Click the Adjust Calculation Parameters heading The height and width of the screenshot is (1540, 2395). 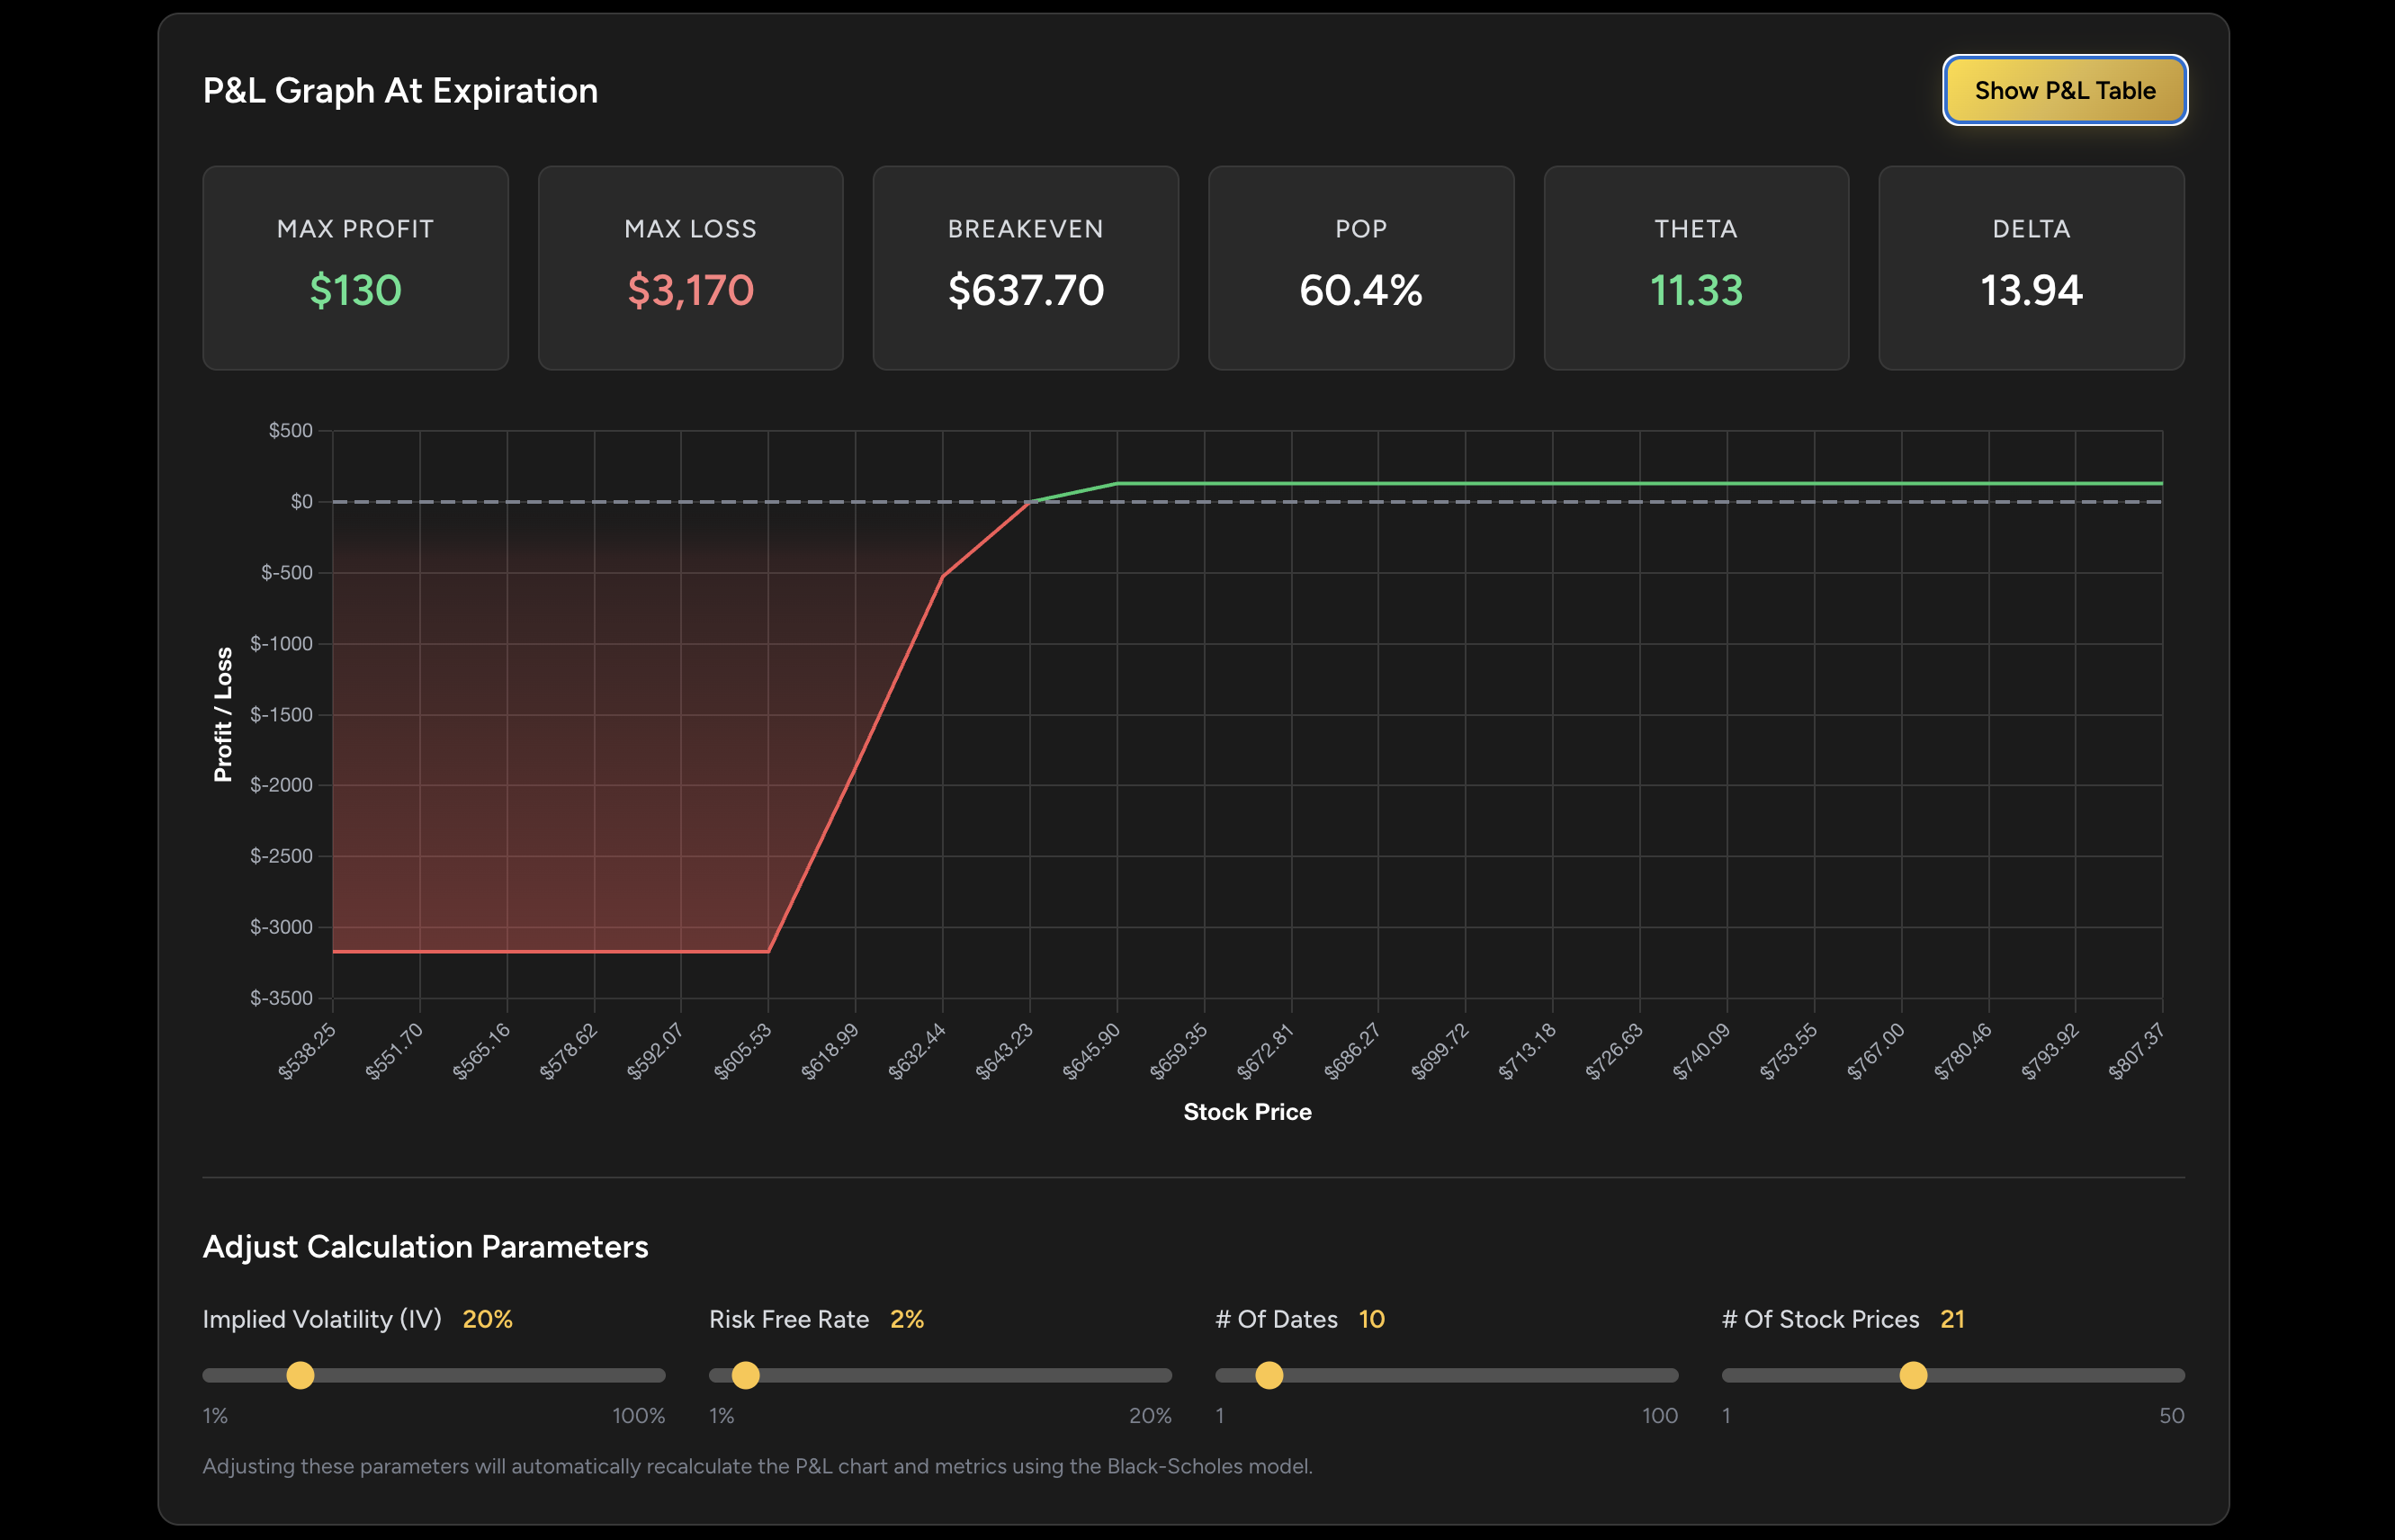pyautogui.click(x=425, y=1247)
